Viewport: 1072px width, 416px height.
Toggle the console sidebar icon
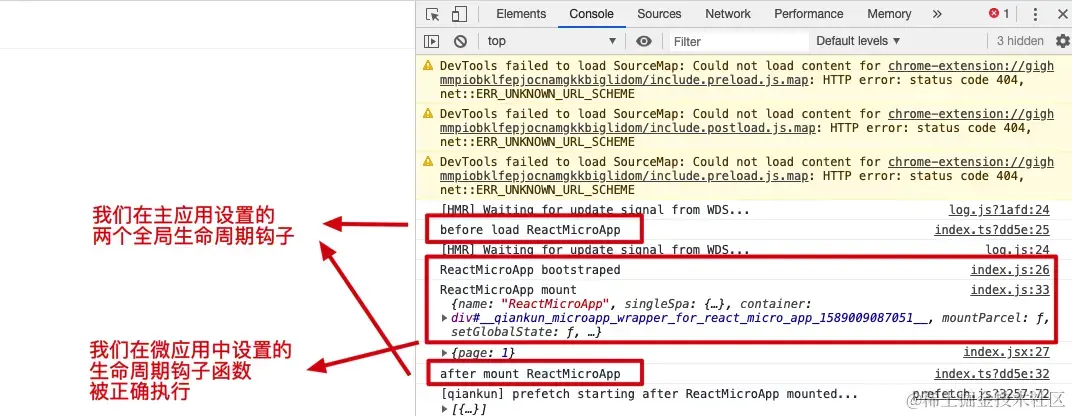click(x=431, y=41)
